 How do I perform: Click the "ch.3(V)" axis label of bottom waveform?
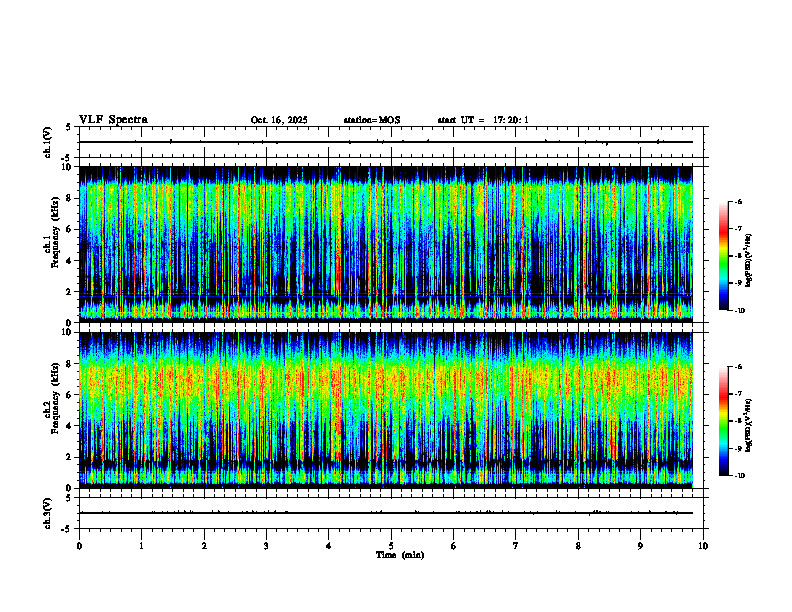48,513
